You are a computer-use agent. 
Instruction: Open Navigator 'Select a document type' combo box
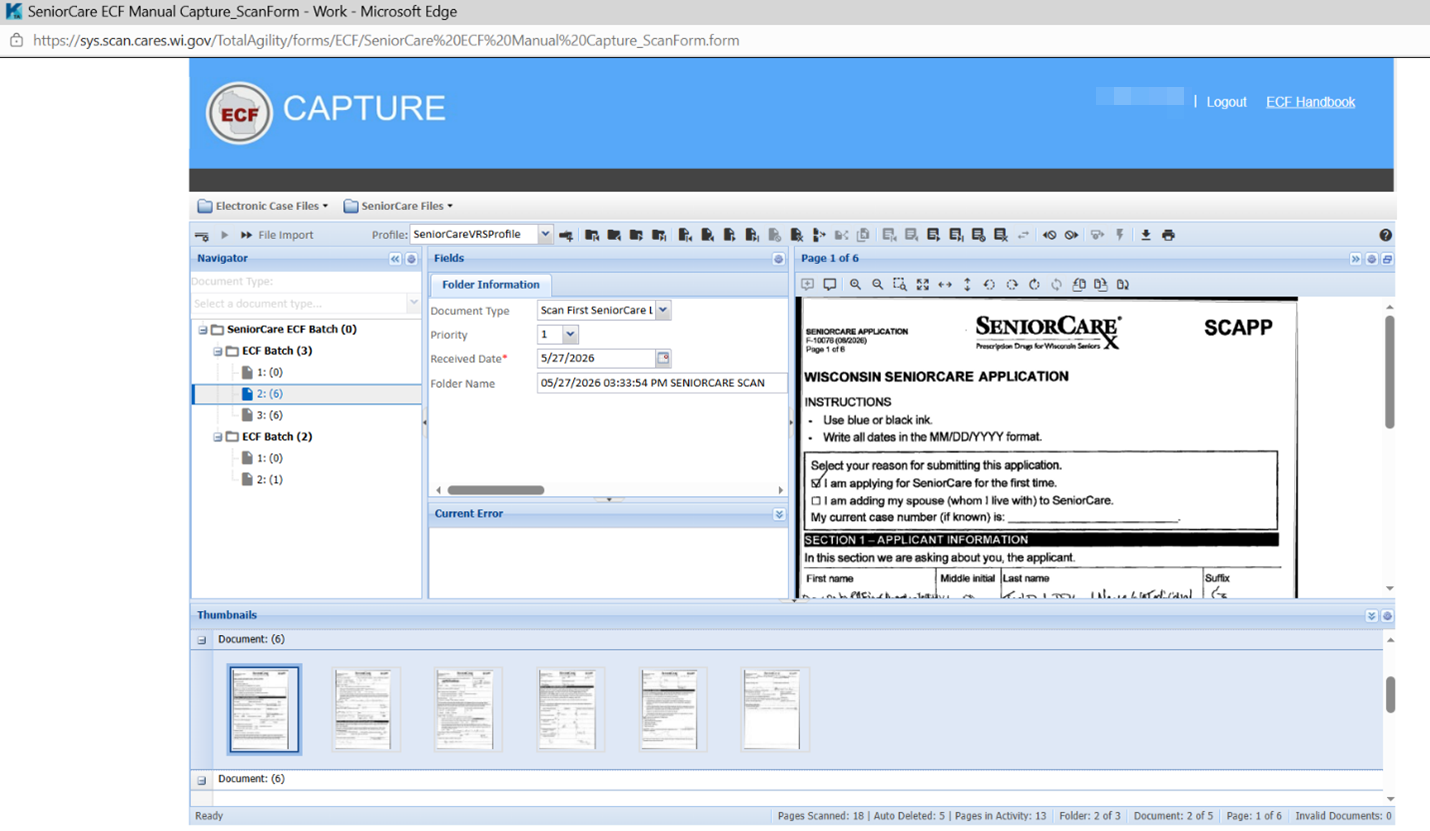pos(306,303)
